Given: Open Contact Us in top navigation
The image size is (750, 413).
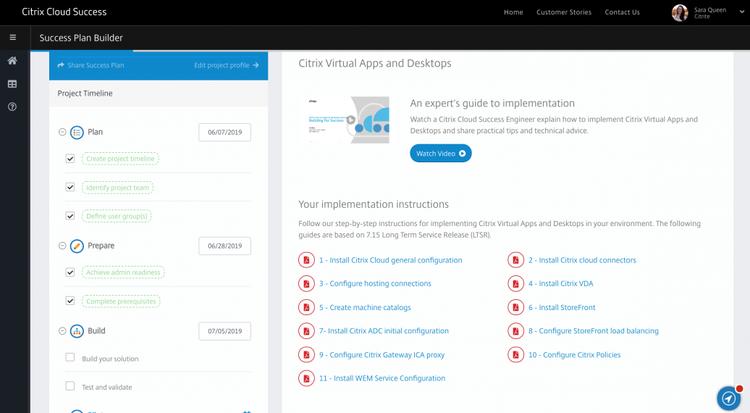Looking at the screenshot, I should pos(622,12).
